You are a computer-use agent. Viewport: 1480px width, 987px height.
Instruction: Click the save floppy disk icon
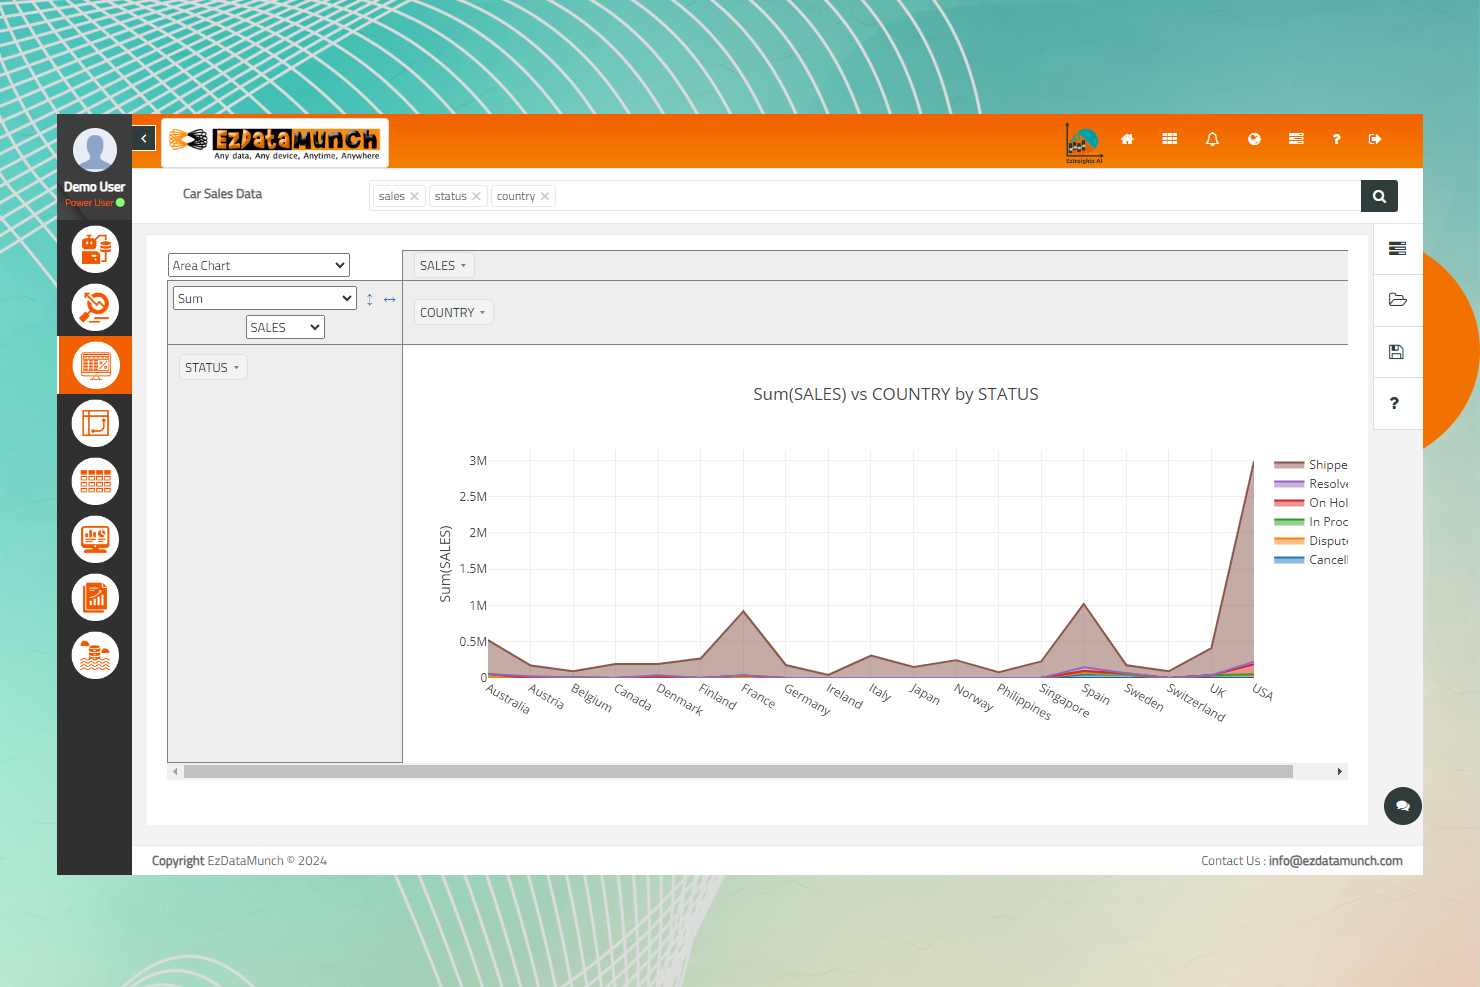point(1397,352)
